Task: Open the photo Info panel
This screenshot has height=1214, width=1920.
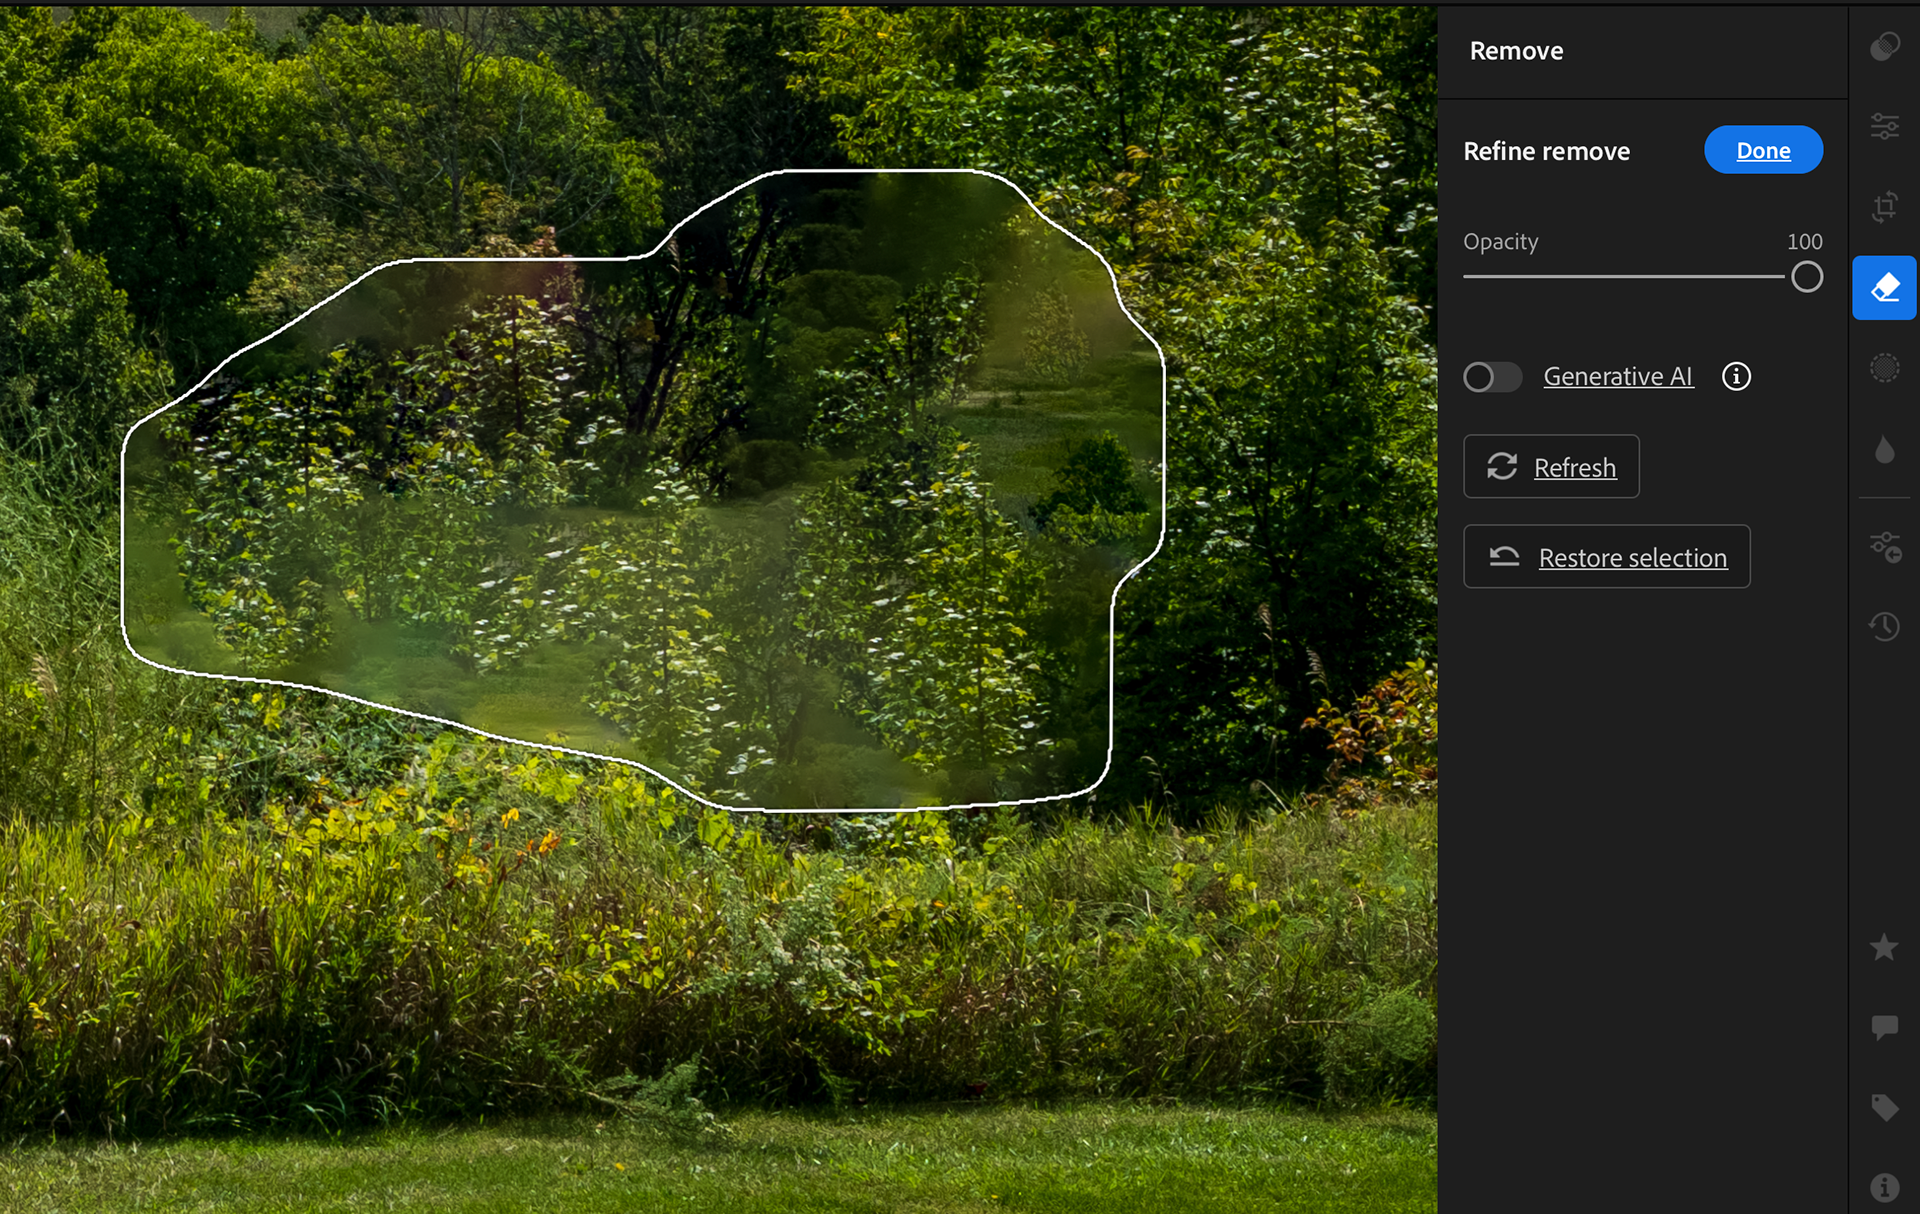Action: click(x=1884, y=1187)
